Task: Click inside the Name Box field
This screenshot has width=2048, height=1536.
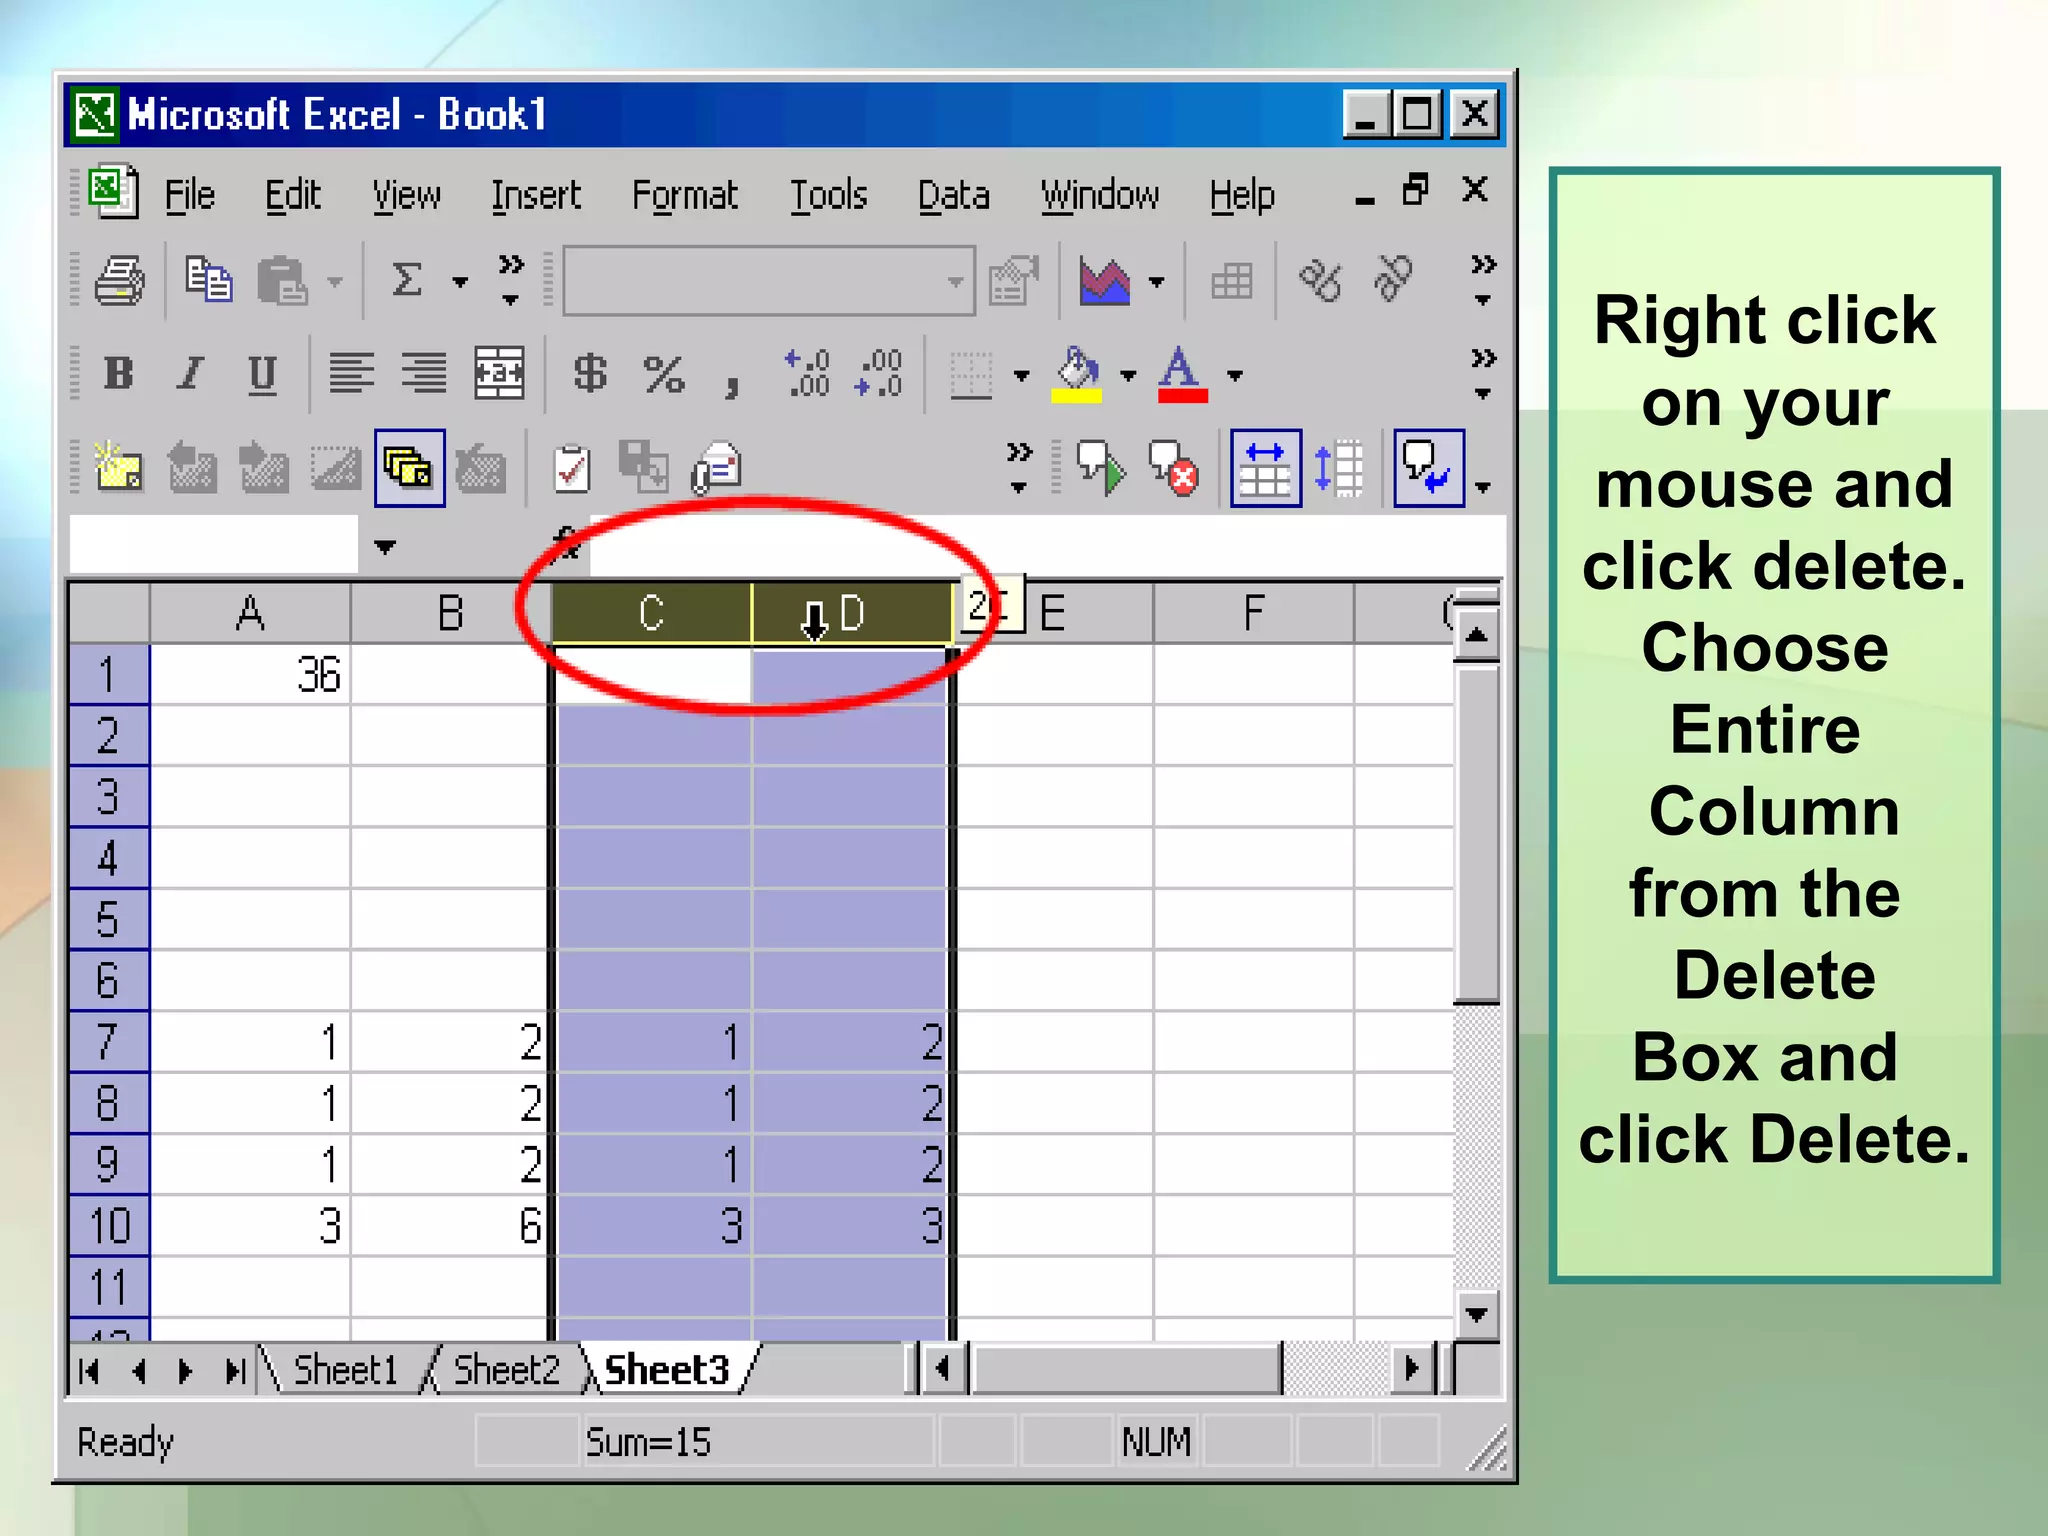Action: pyautogui.click(x=214, y=545)
